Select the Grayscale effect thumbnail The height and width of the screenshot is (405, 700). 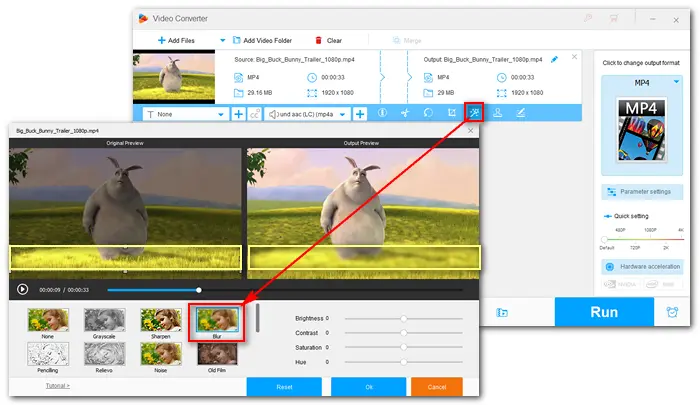coord(104,320)
